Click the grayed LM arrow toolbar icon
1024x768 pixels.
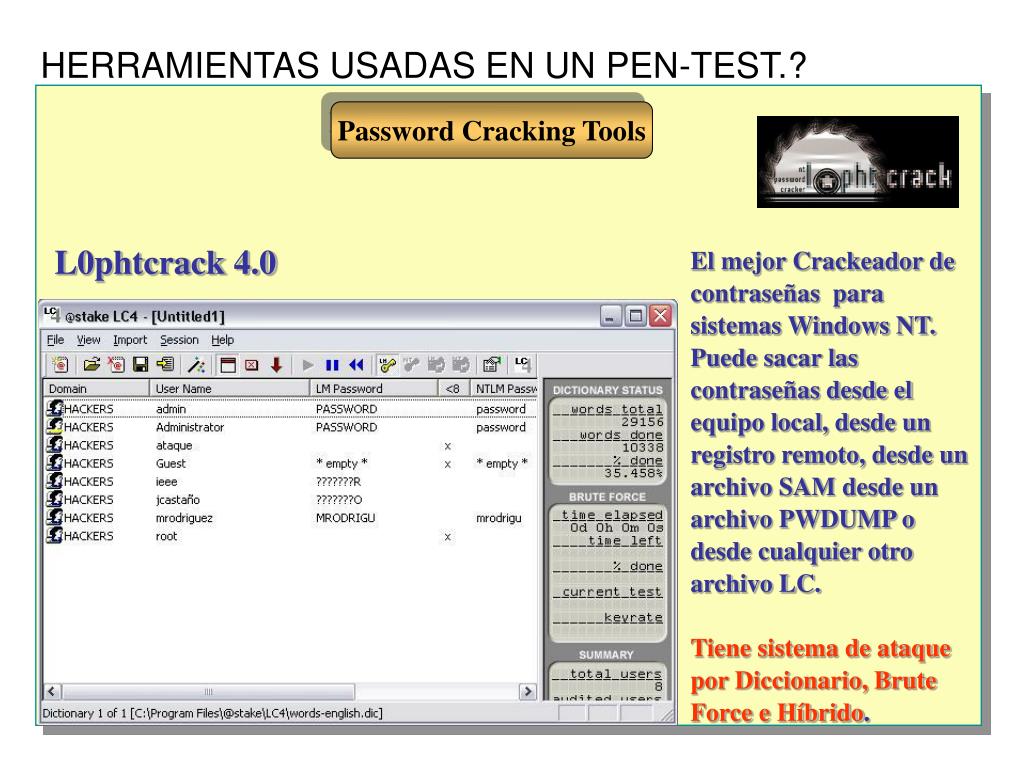click(436, 365)
